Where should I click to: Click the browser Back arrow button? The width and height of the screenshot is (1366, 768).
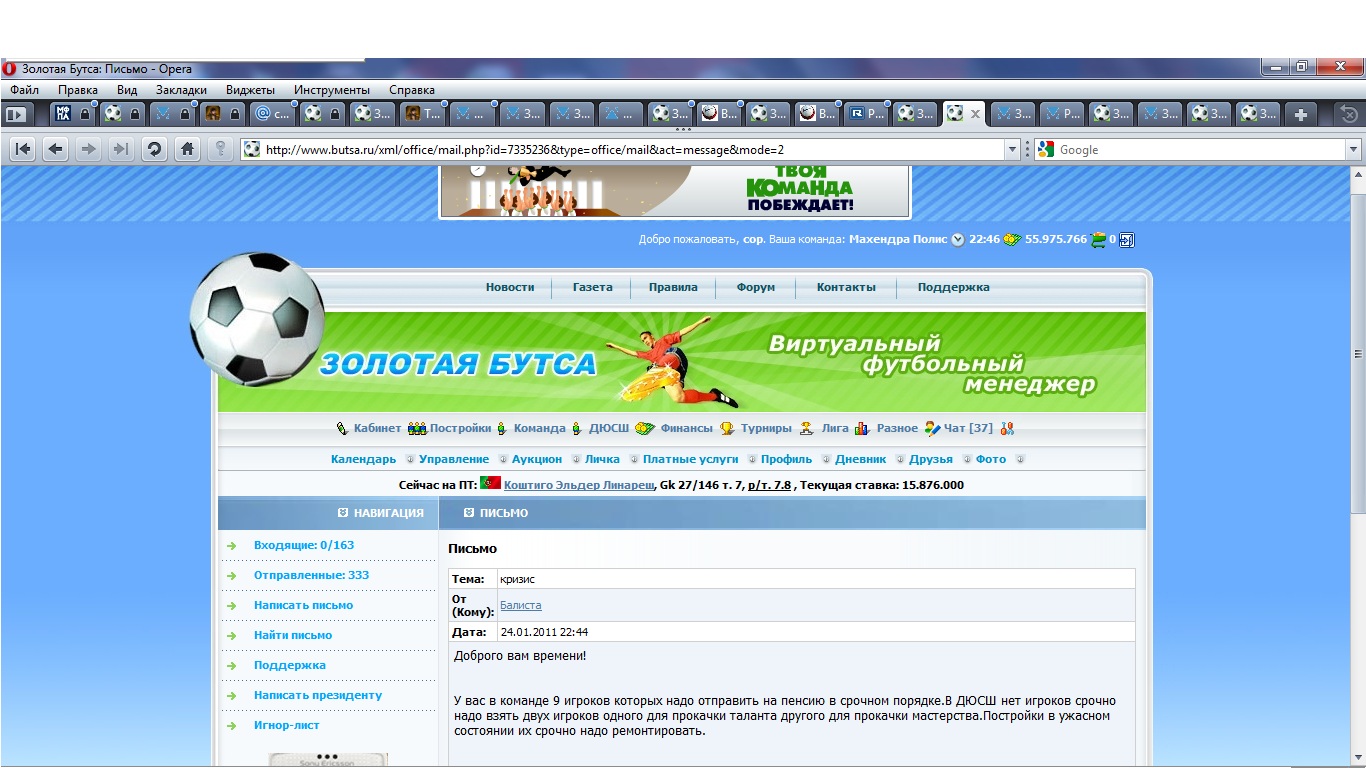pos(55,149)
